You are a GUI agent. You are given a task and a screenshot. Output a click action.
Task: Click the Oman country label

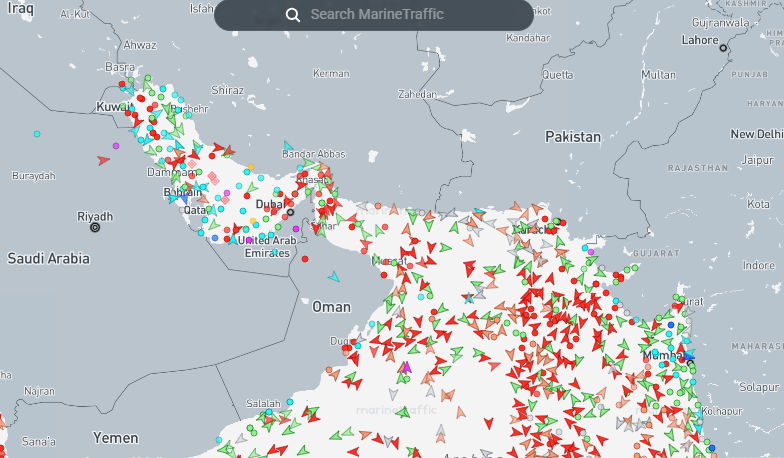coord(332,306)
